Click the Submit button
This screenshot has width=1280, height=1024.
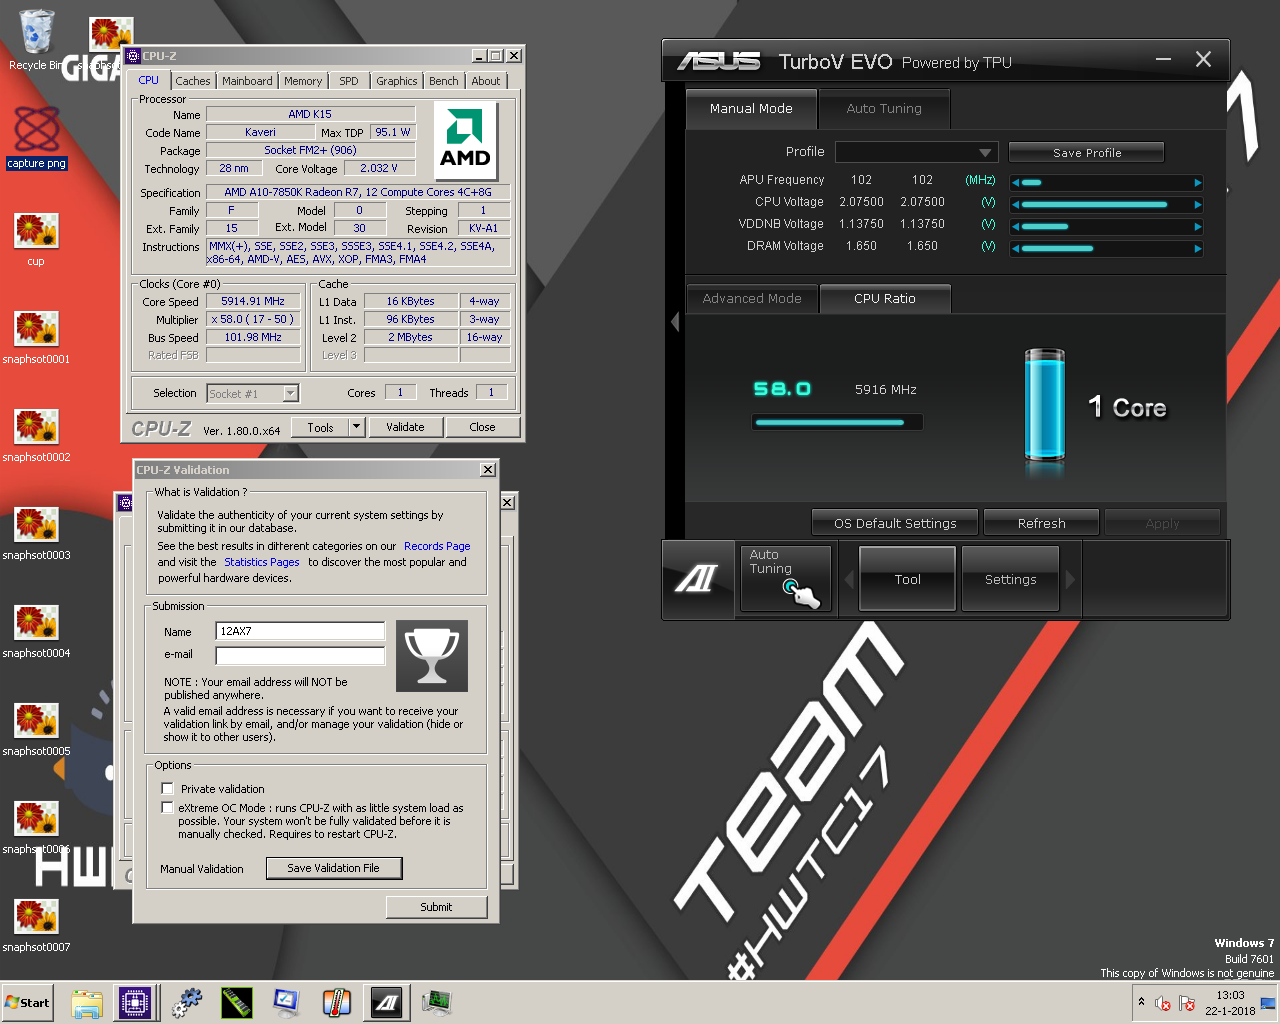click(436, 907)
